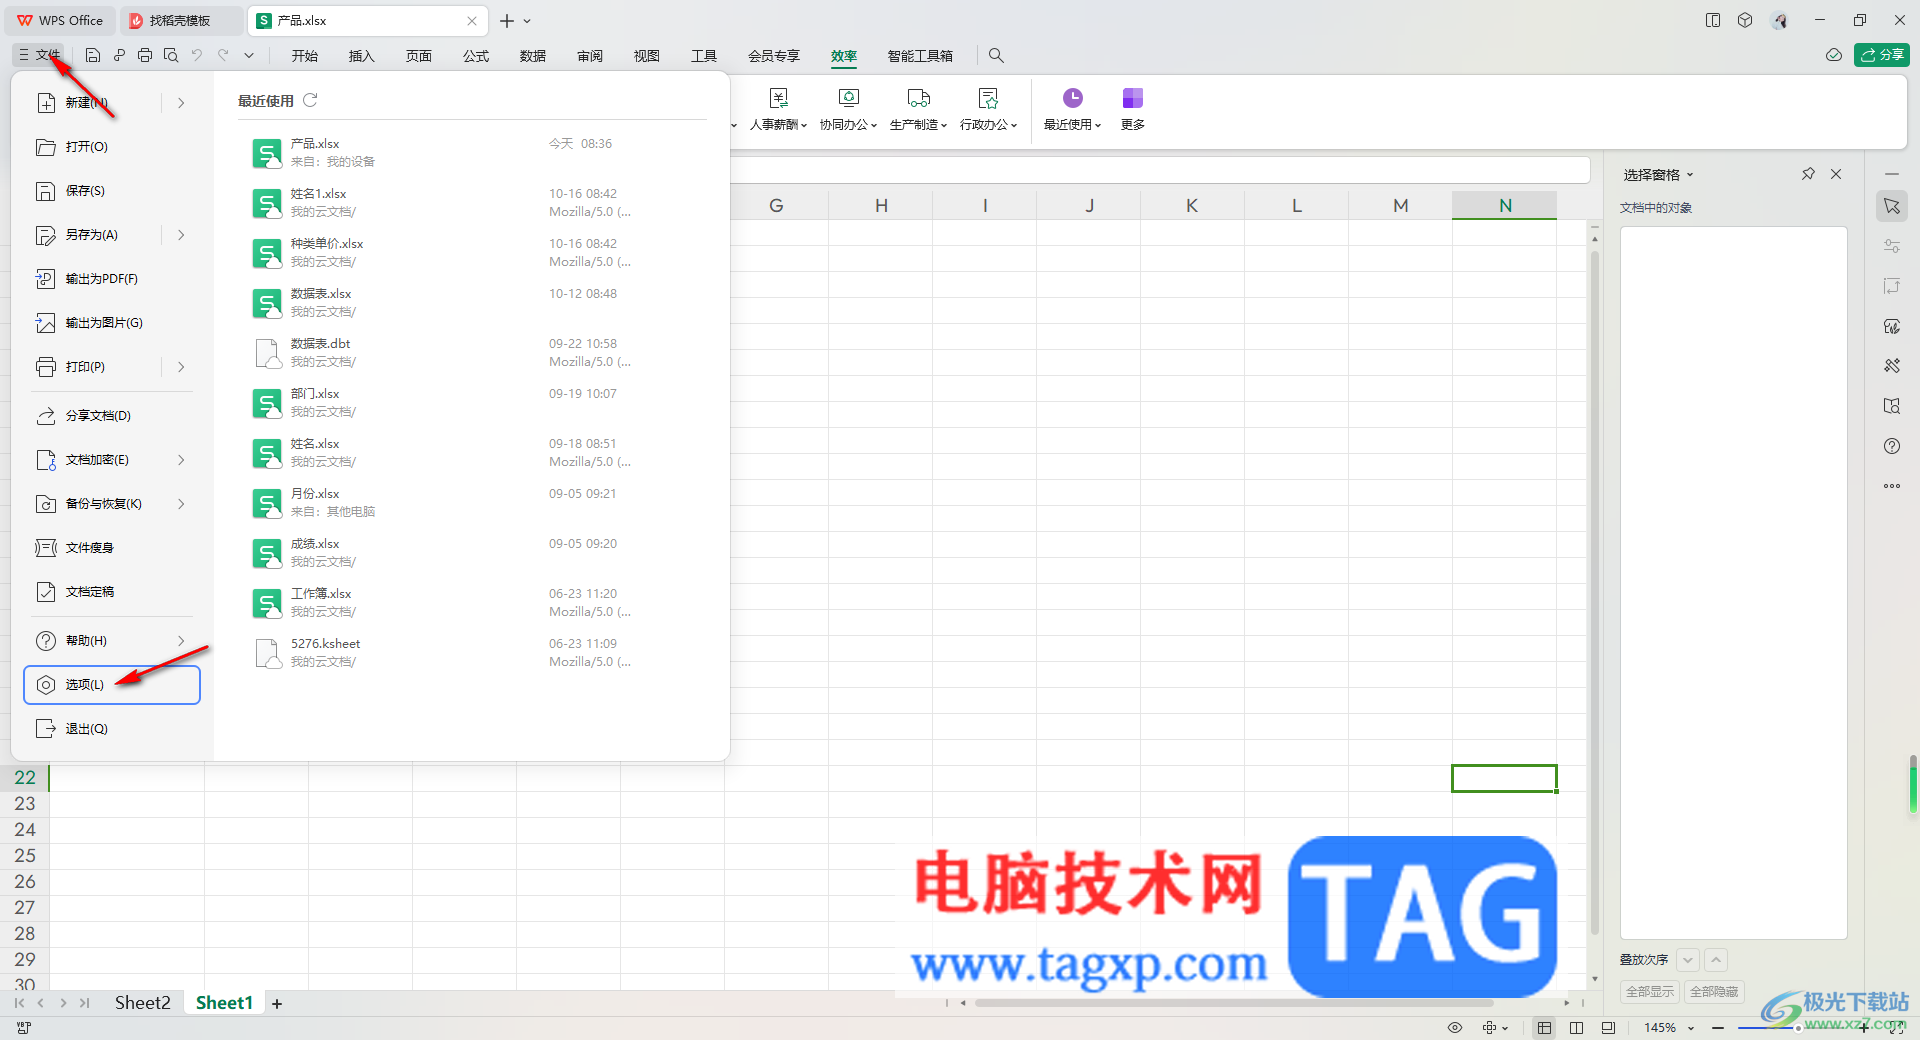Select 文档定稿 in file menu
The image size is (1920, 1040).
pyautogui.click(x=112, y=592)
